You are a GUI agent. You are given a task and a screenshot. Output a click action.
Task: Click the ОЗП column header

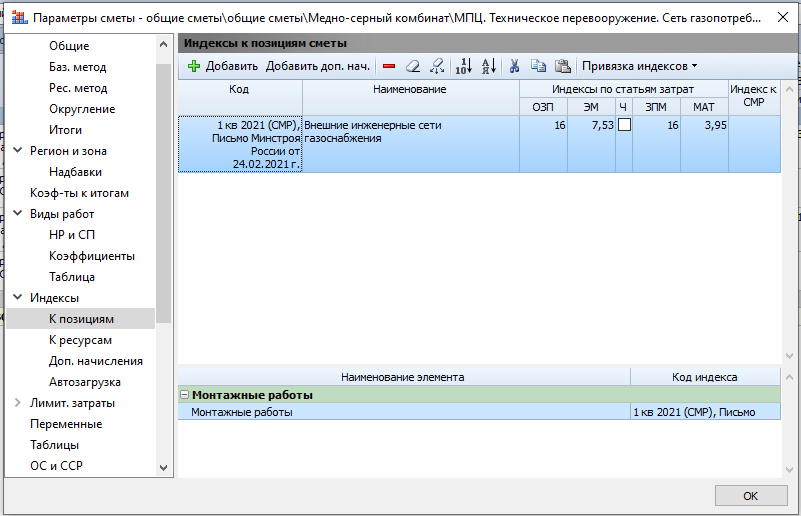pyautogui.click(x=543, y=107)
